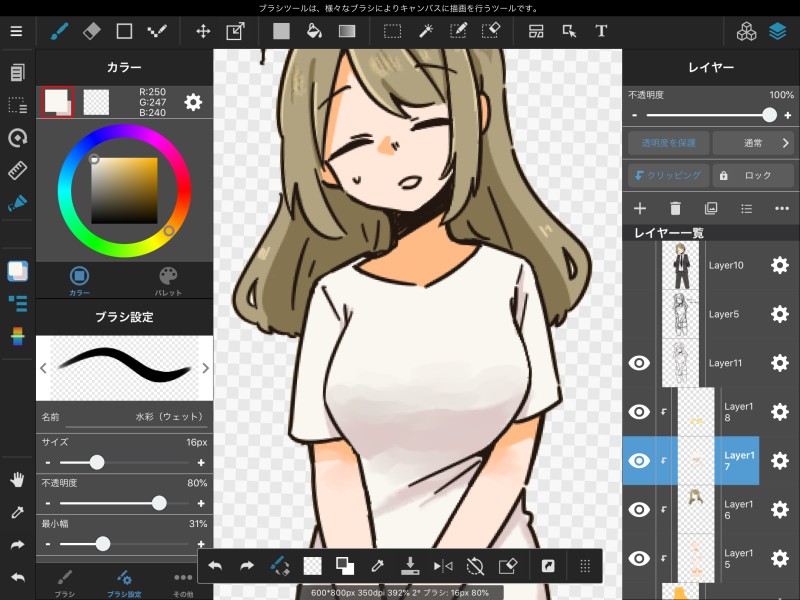This screenshot has width=800, height=600.
Task: Toggle visibility of Layer17
Action: point(639,460)
